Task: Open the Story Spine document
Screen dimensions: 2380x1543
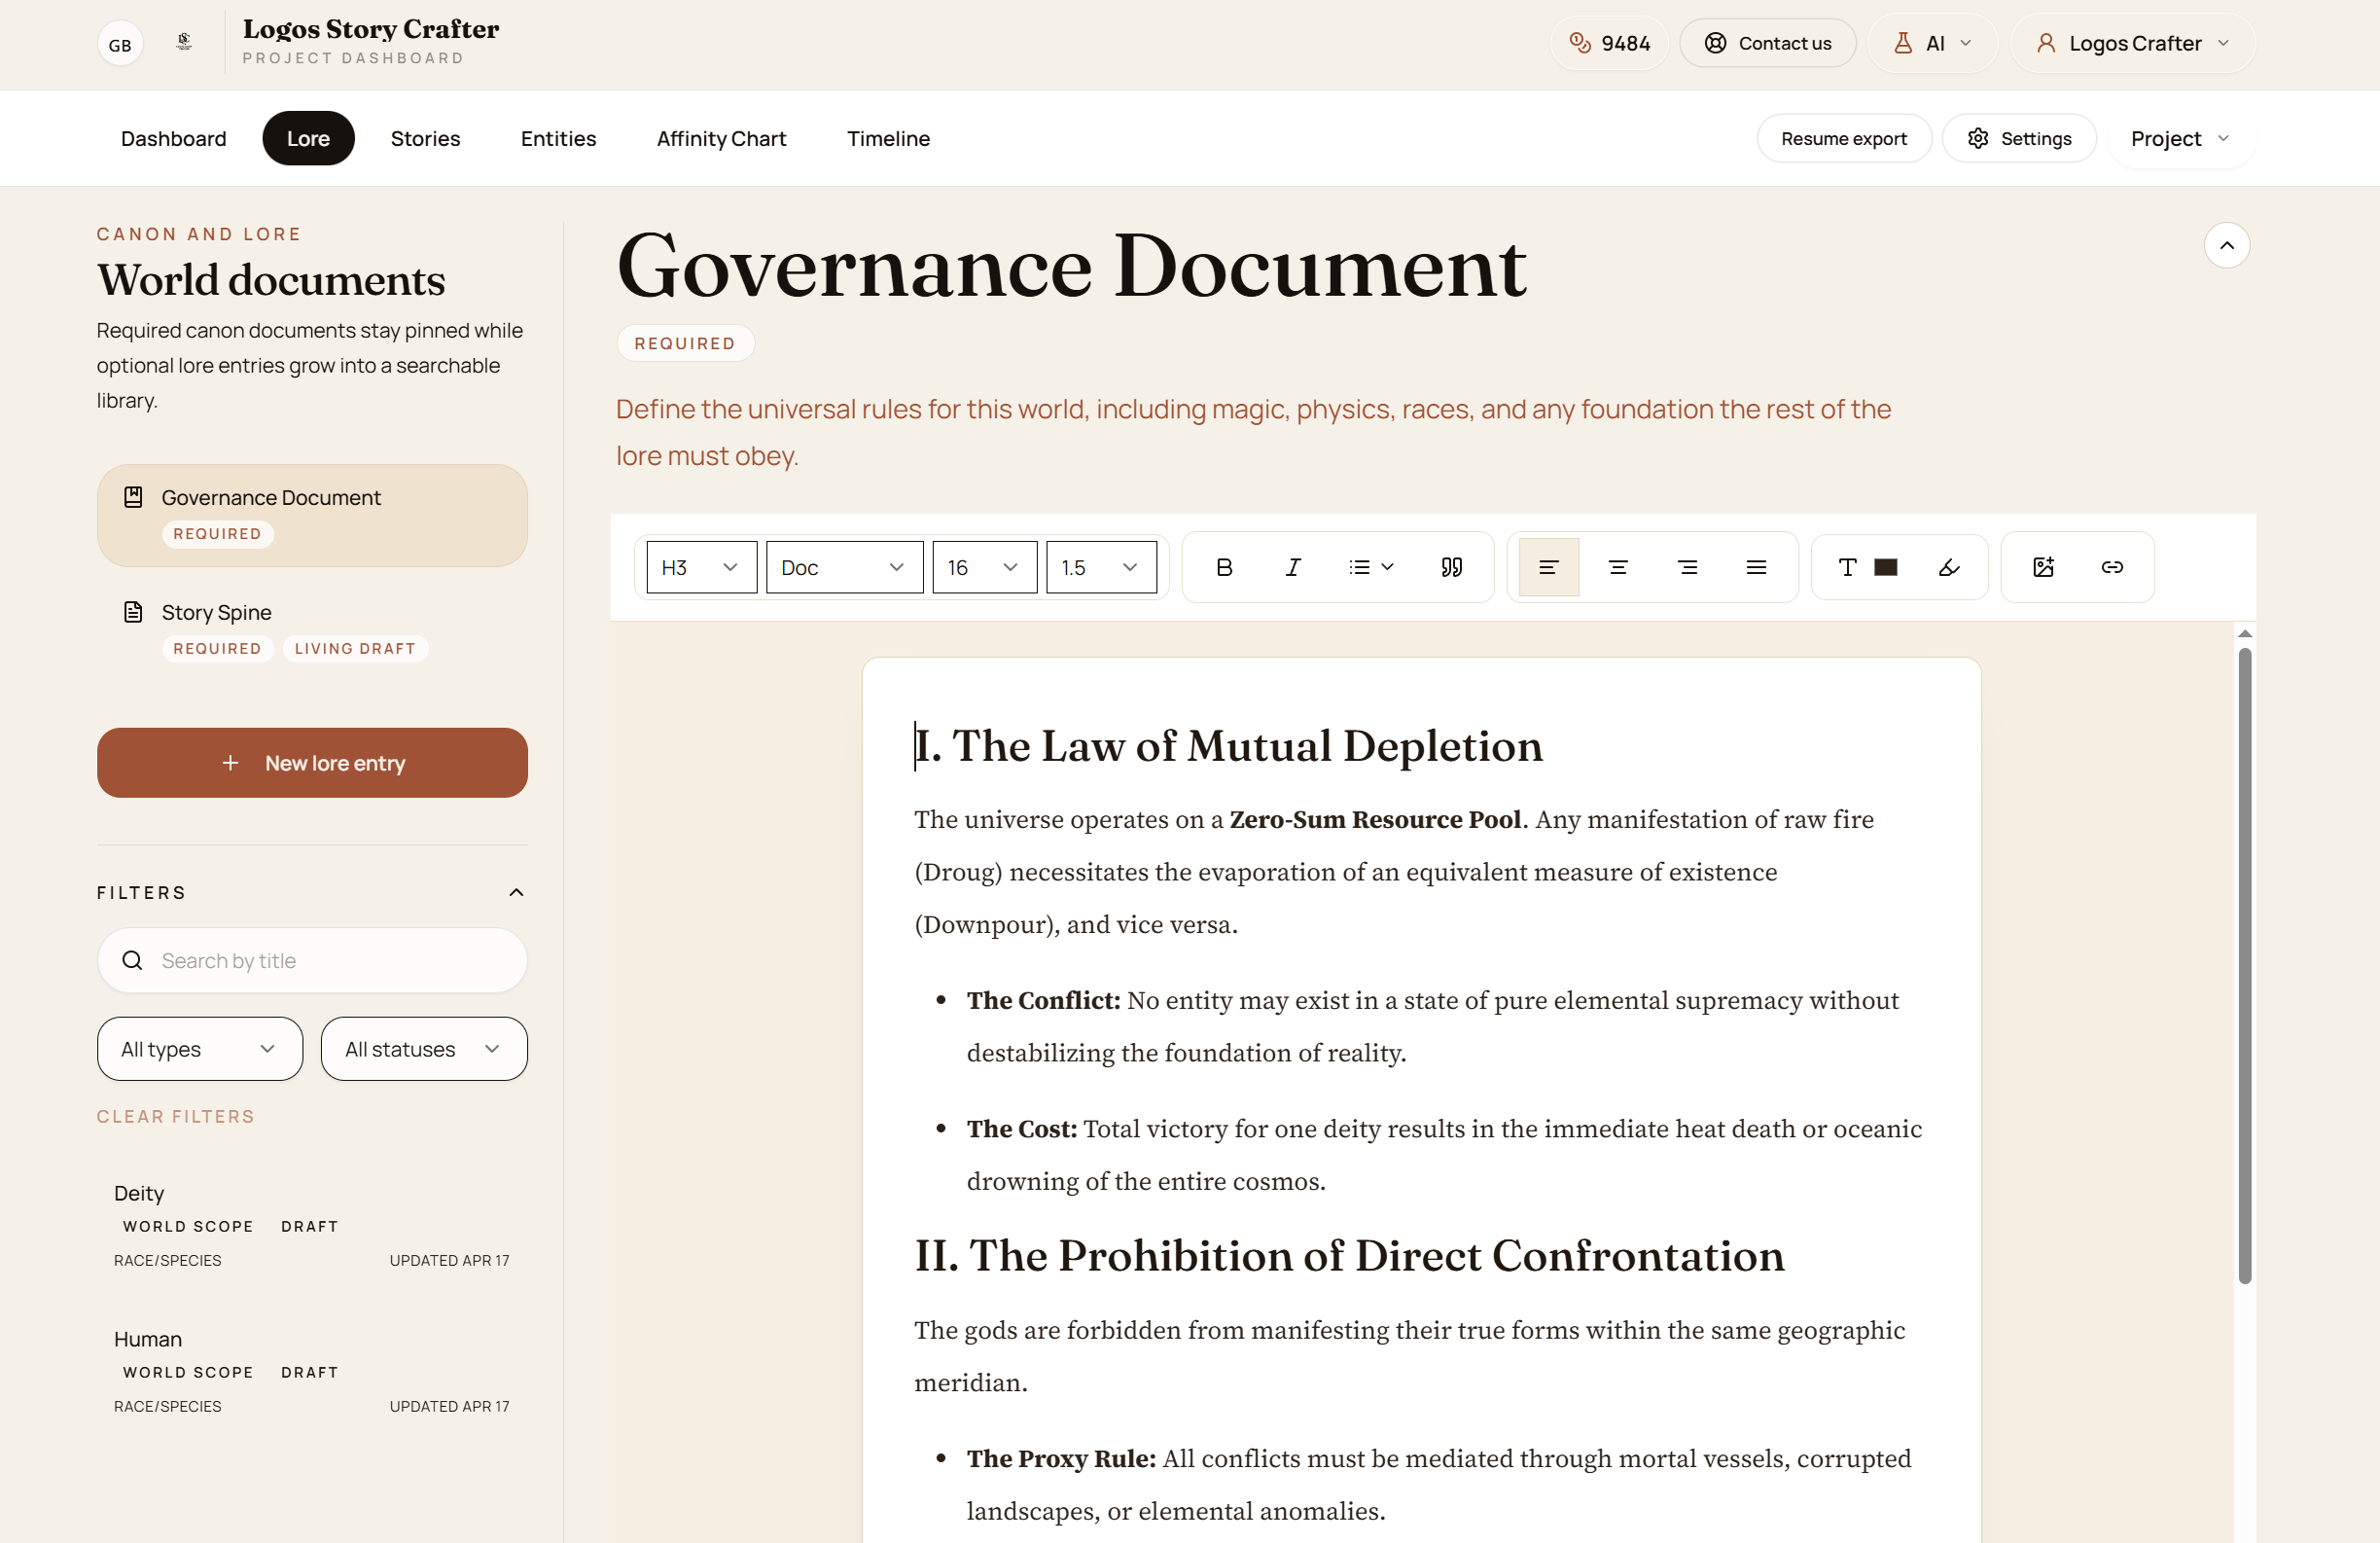Action: (x=312, y=629)
